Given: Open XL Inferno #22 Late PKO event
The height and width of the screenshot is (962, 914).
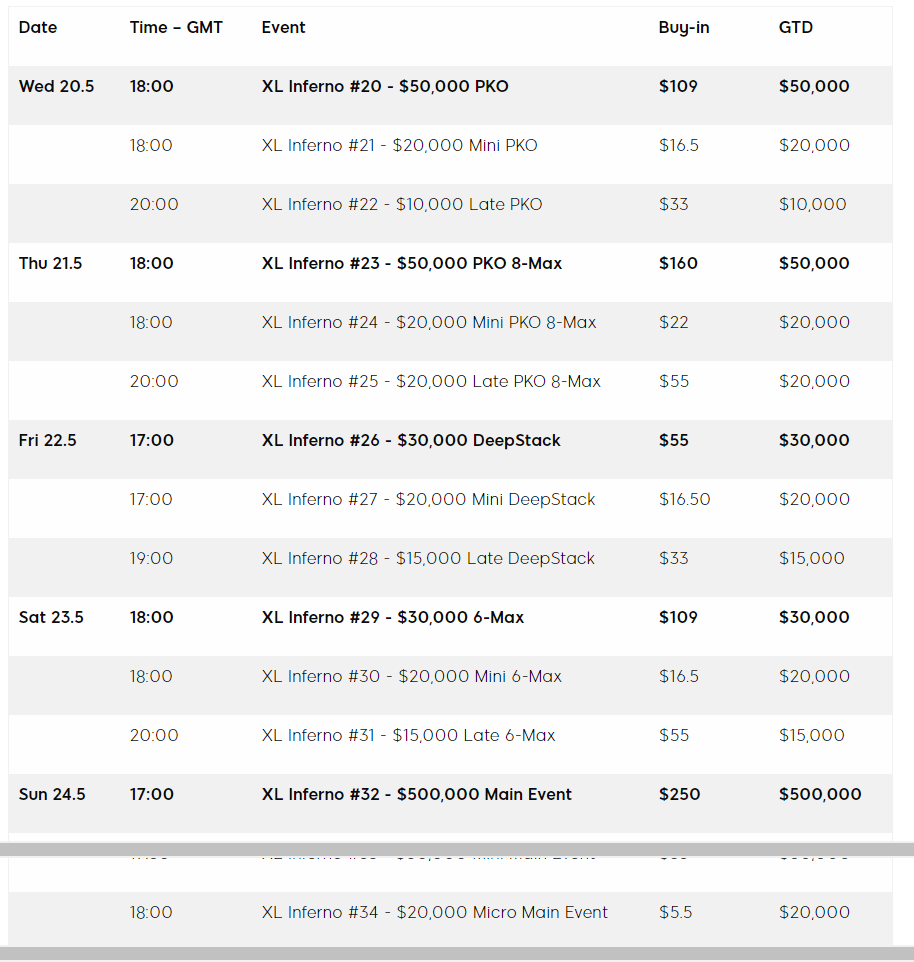Looking at the screenshot, I should pos(402,205).
